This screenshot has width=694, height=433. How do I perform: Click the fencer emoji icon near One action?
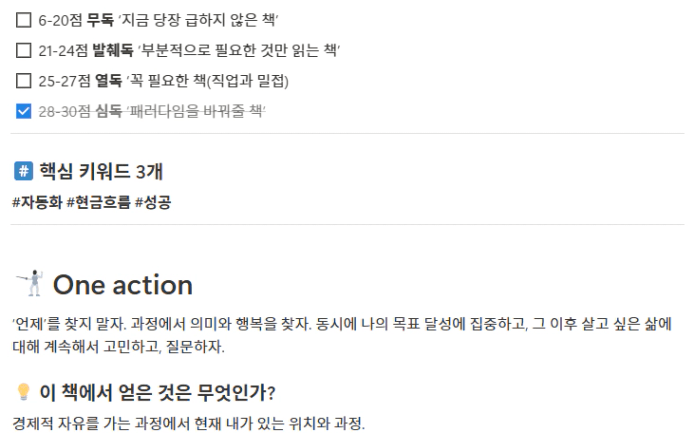pyautogui.click(x=30, y=283)
